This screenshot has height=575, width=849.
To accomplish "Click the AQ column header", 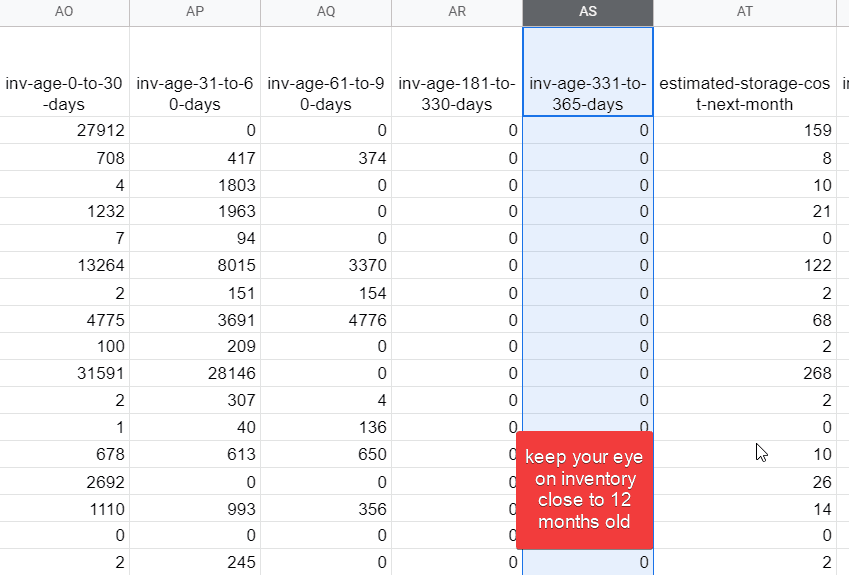I will click(326, 13).
